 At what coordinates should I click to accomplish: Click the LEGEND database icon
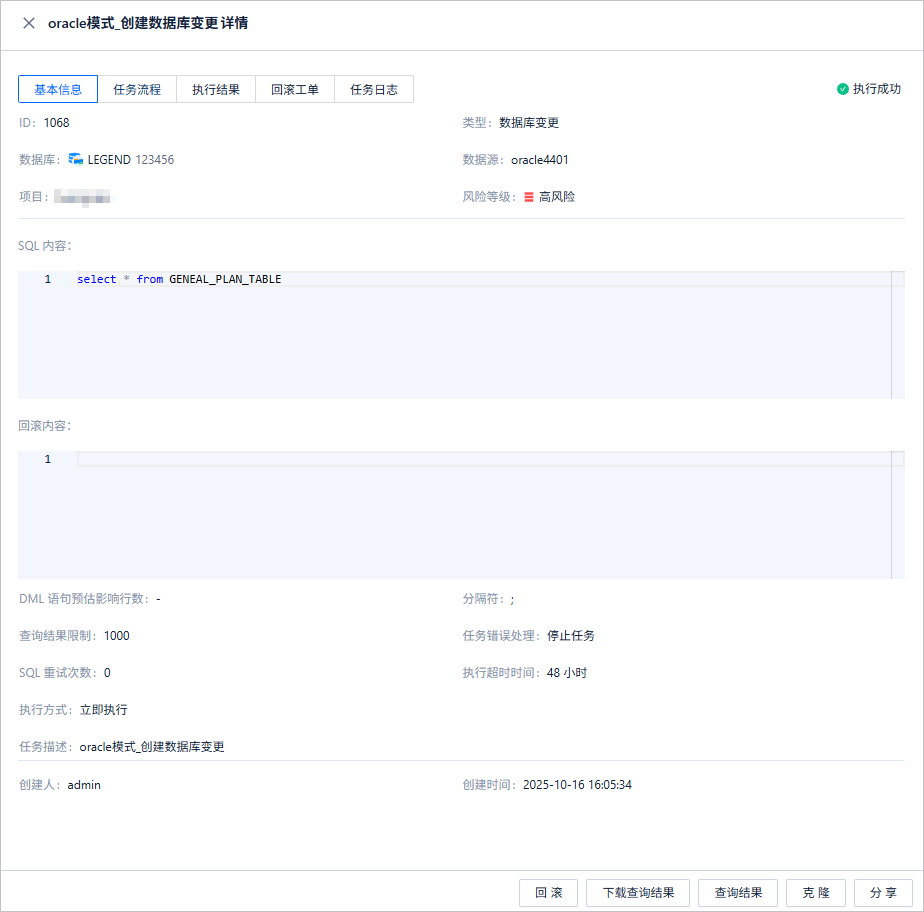(75, 159)
